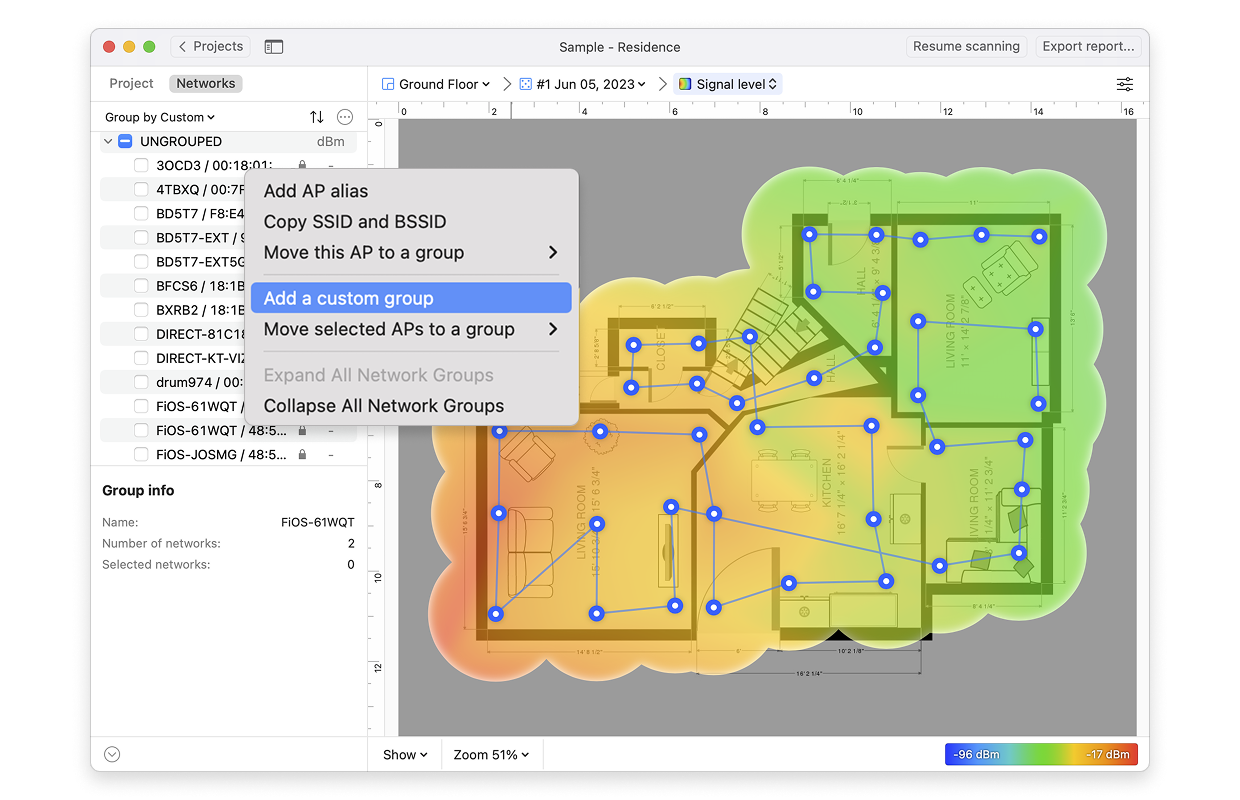1240x800 pixels.
Task: Enable the BD5T7-EXT / network checkbox
Action: (141, 238)
